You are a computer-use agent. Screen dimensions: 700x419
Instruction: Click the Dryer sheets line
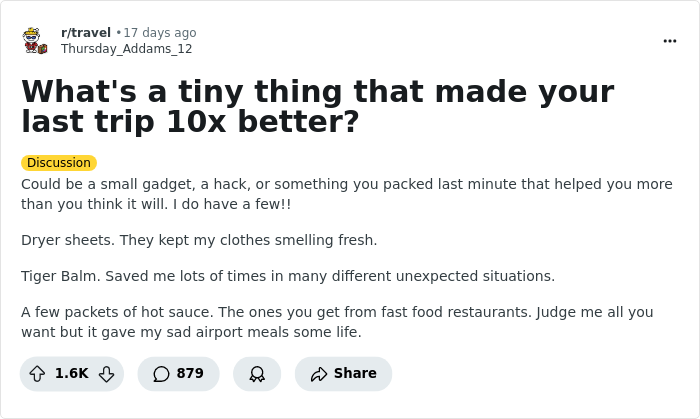tap(199, 240)
